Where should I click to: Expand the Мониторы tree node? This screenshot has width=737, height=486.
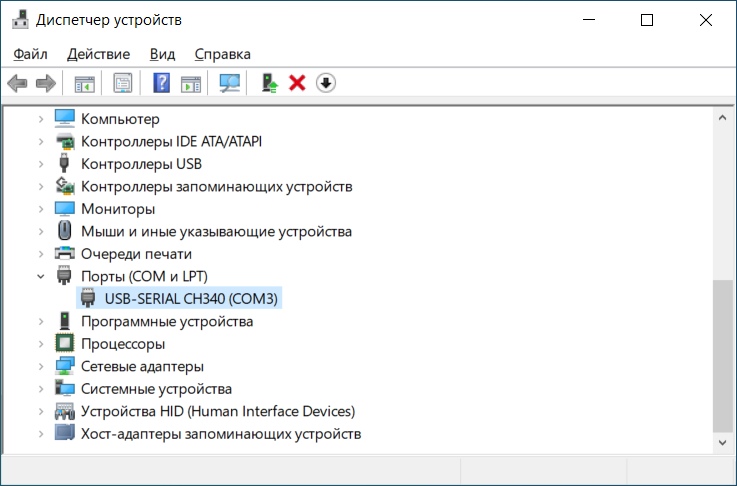click(x=41, y=208)
